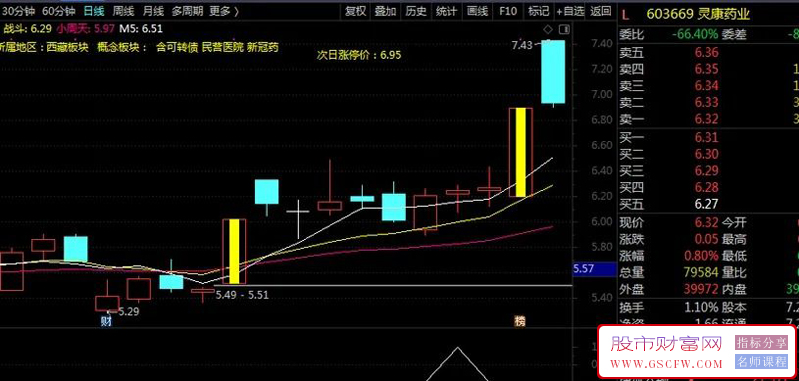
Task: Select the 月线 monthly chart tab
Action: click(x=153, y=11)
